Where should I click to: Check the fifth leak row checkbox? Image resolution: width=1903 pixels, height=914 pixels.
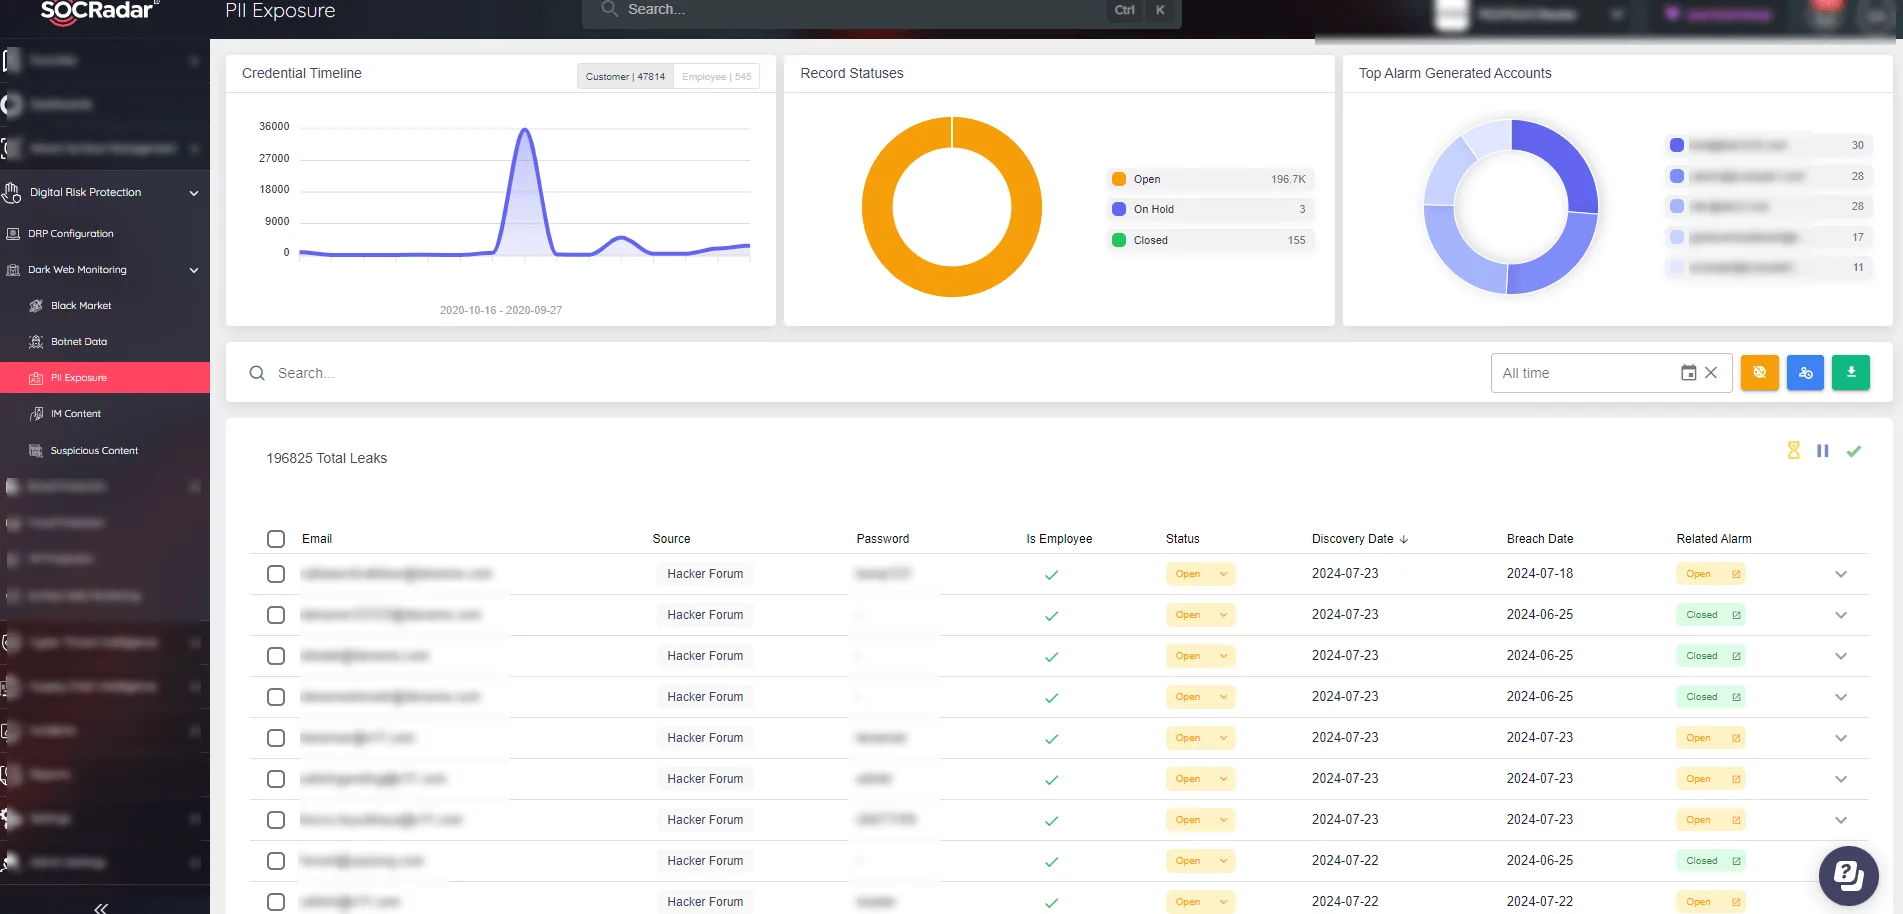tap(276, 738)
